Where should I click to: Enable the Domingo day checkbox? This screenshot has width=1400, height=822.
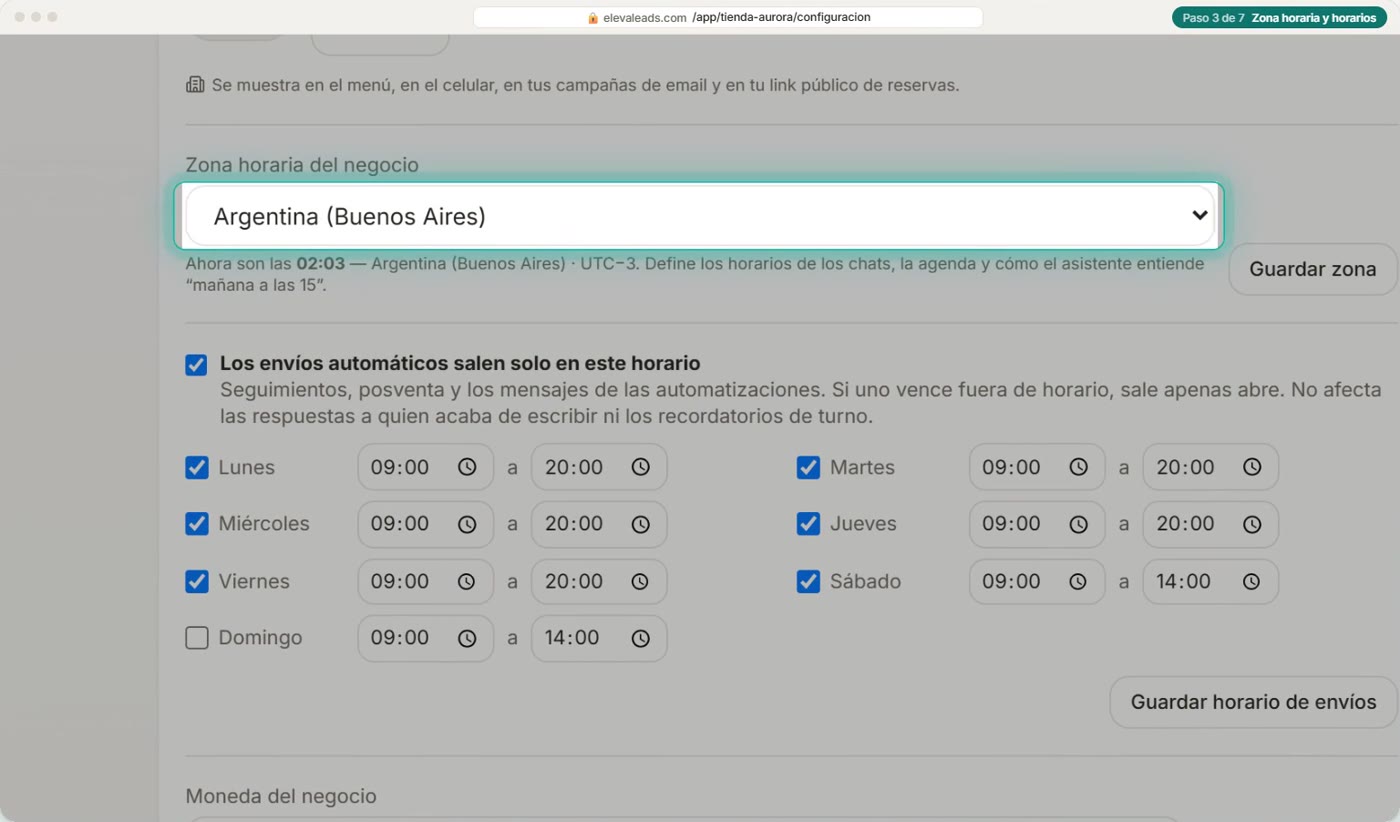click(196, 638)
